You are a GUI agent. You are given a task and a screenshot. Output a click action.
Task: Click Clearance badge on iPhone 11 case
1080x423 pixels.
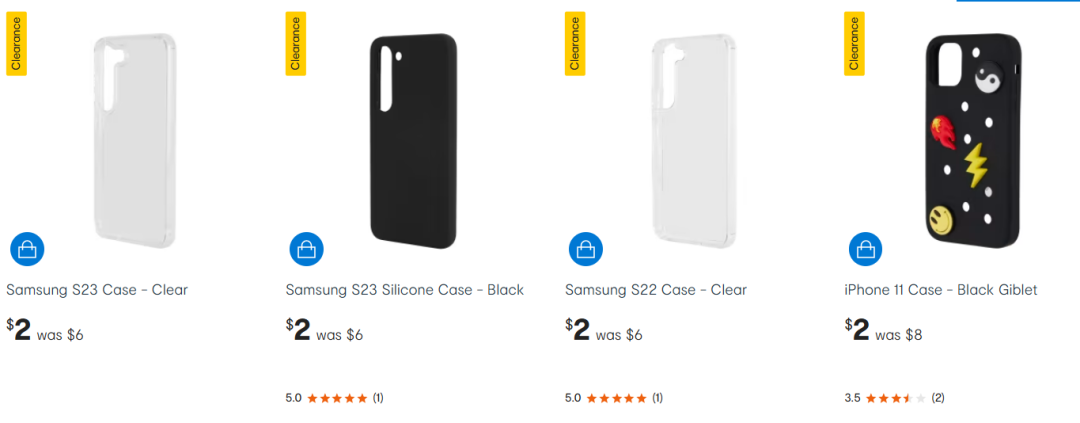854,44
